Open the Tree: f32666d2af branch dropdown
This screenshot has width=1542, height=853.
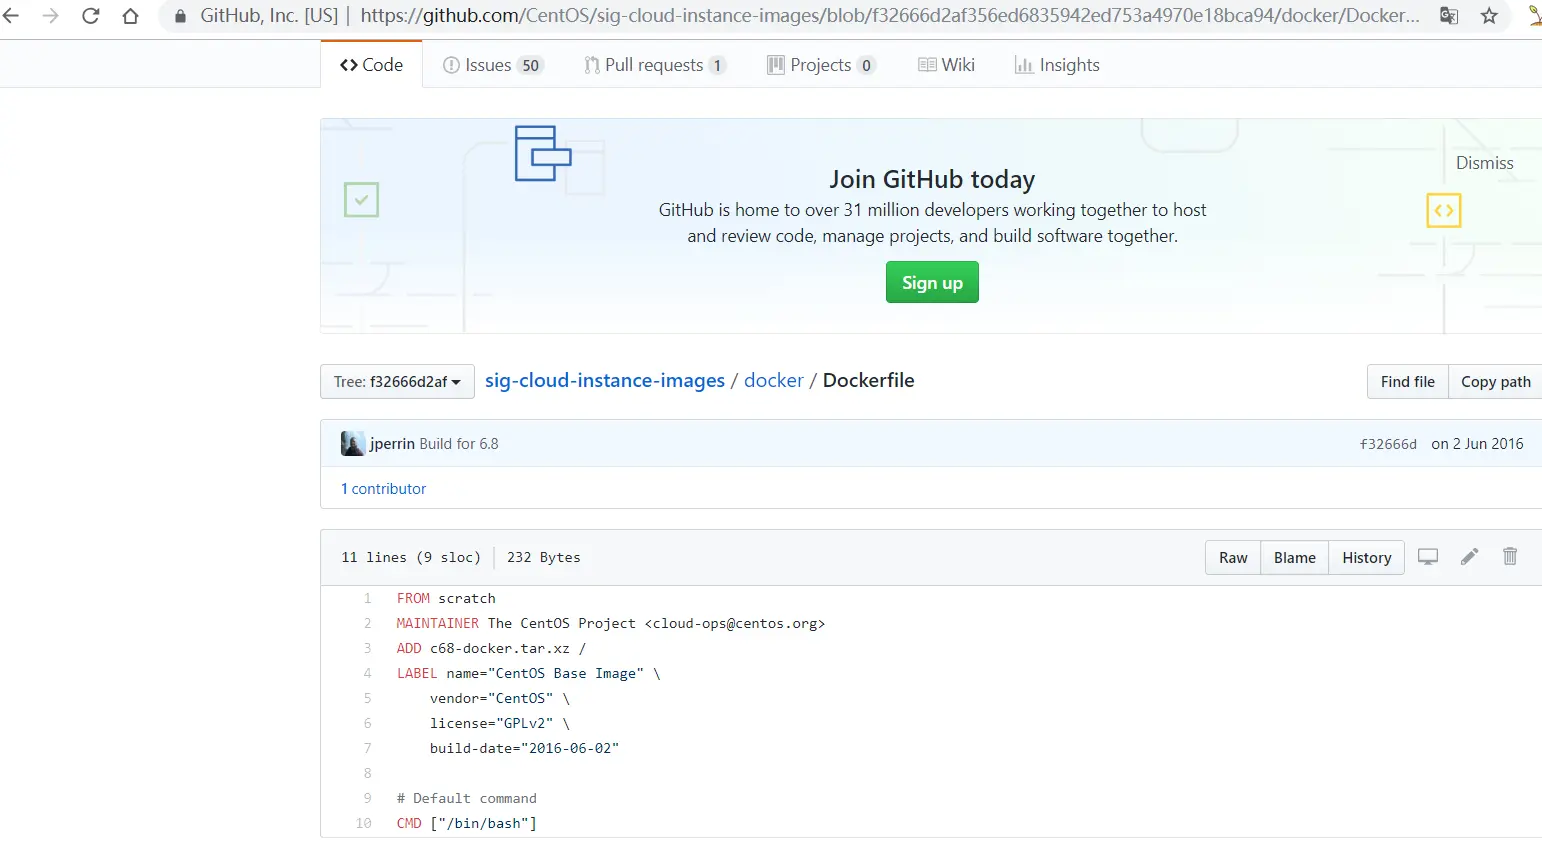coord(397,381)
